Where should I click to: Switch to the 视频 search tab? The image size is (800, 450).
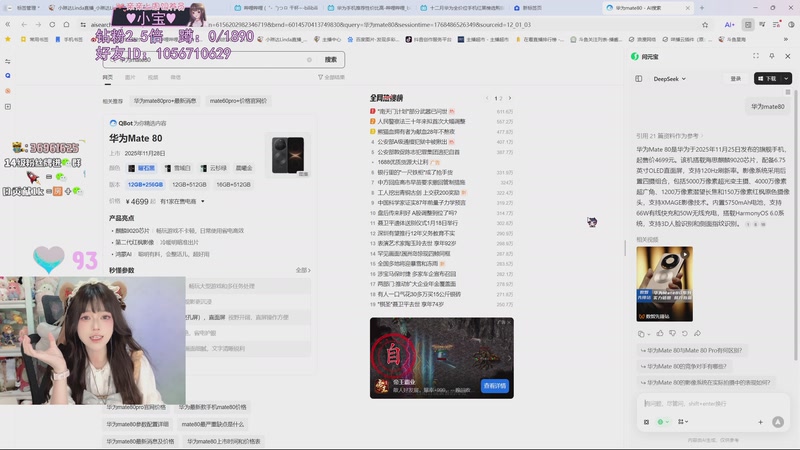[153, 78]
